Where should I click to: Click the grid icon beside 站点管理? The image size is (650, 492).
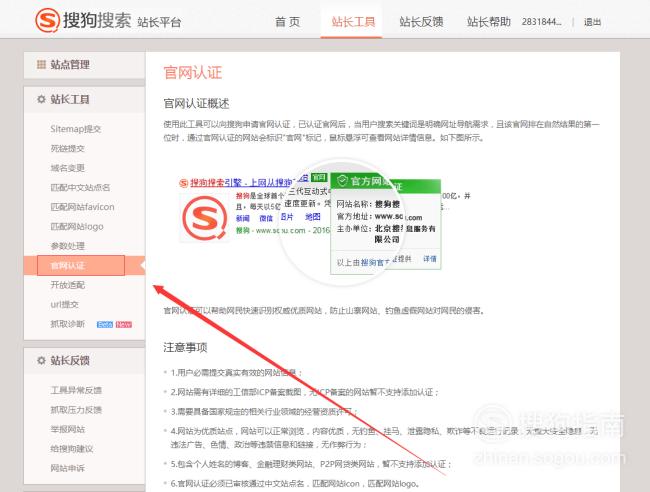[x=41, y=64]
